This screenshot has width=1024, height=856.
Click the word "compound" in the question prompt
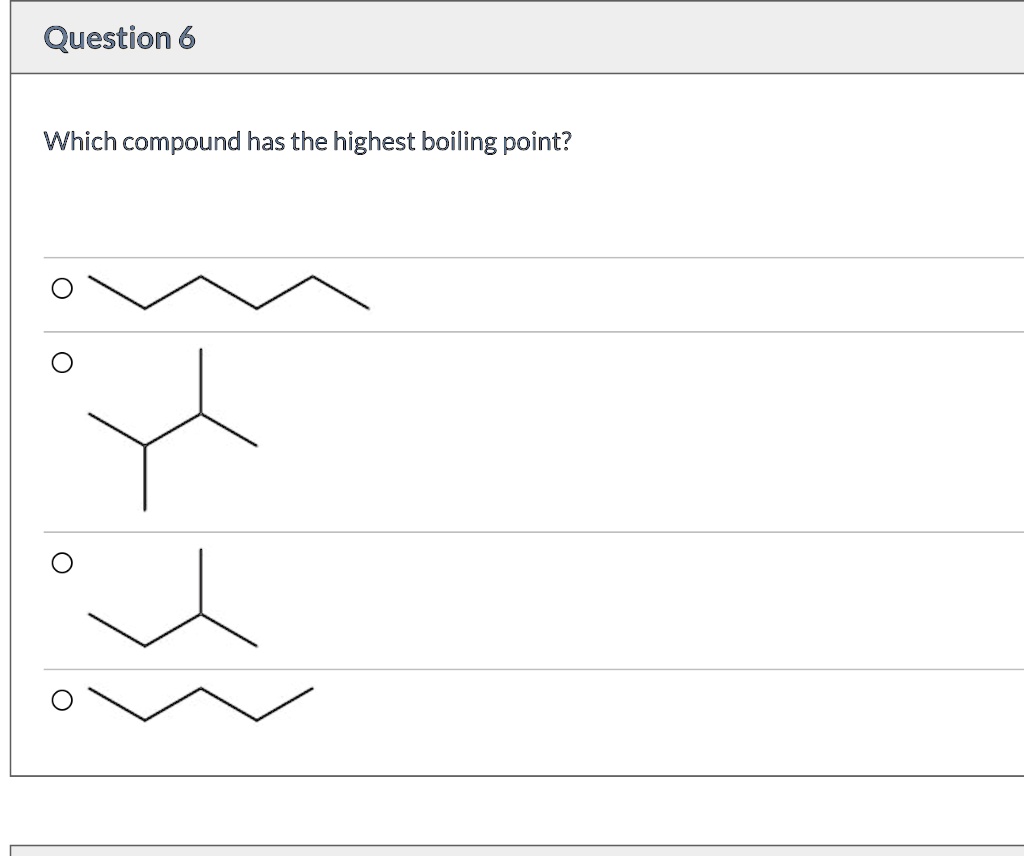[182, 142]
